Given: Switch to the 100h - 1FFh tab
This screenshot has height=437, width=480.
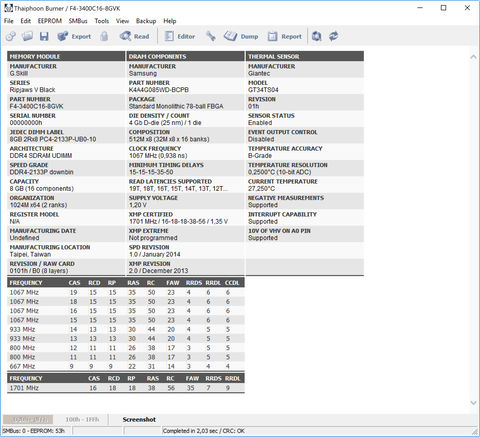Looking at the screenshot, I should (x=82, y=420).
